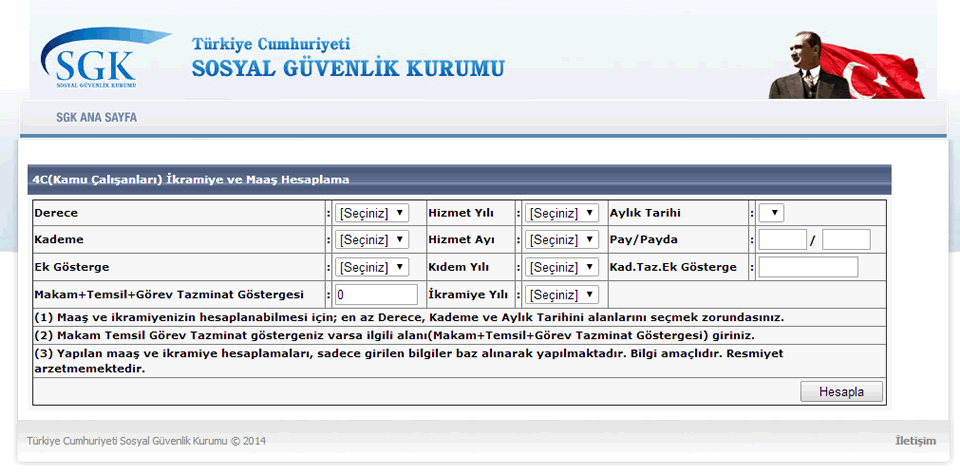This screenshot has height=475, width=960.
Task: Open the İletişim link in footer
Action: (915, 441)
